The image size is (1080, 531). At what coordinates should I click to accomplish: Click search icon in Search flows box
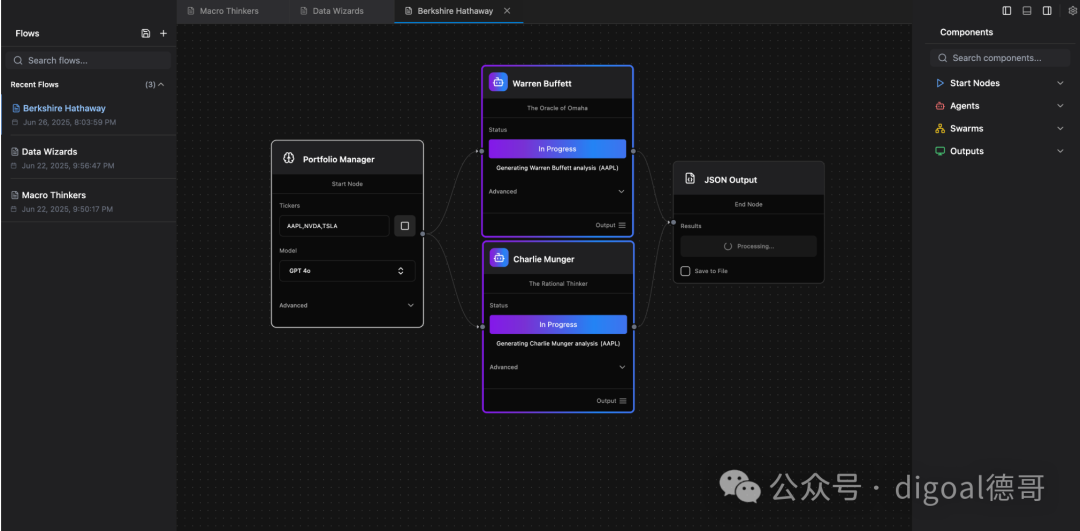coord(18,61)
